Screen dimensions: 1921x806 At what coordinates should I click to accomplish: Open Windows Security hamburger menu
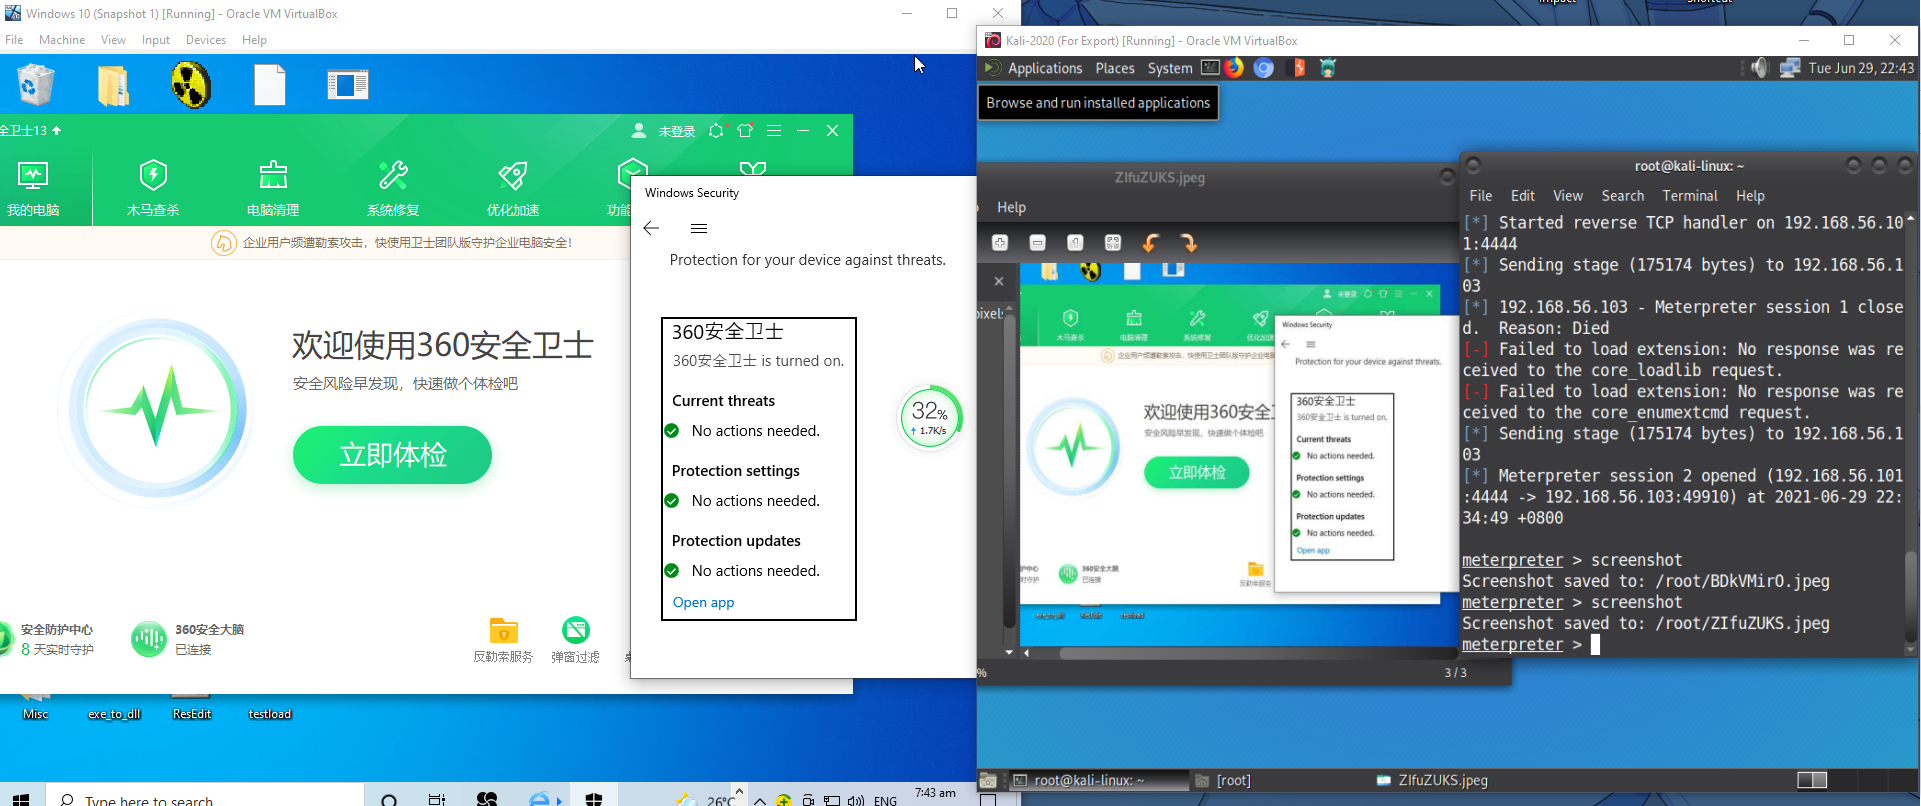(x=699, y=228)
